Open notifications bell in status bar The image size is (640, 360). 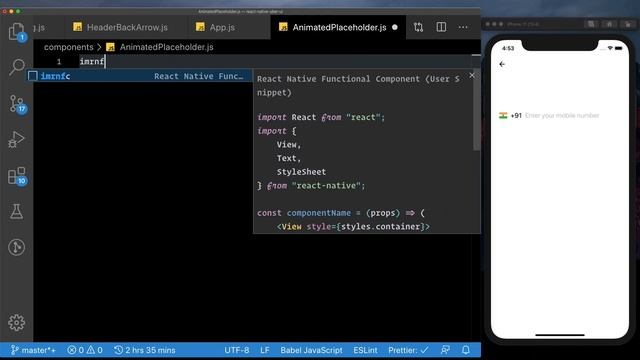466,350
